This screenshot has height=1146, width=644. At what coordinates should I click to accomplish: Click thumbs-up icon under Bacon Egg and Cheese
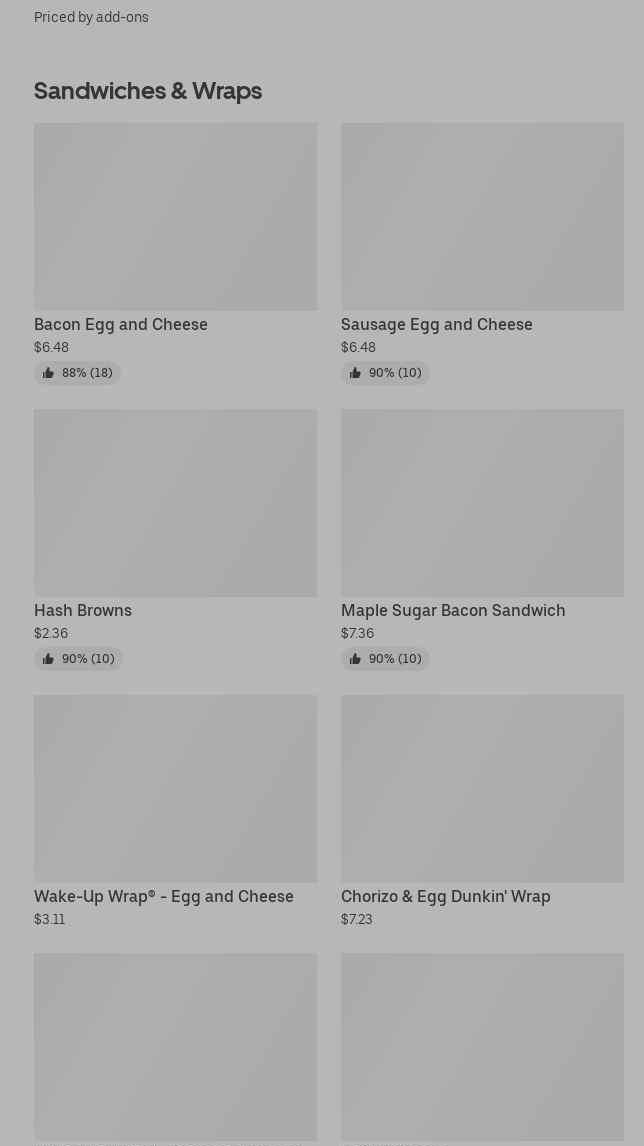tap(48, 373)
